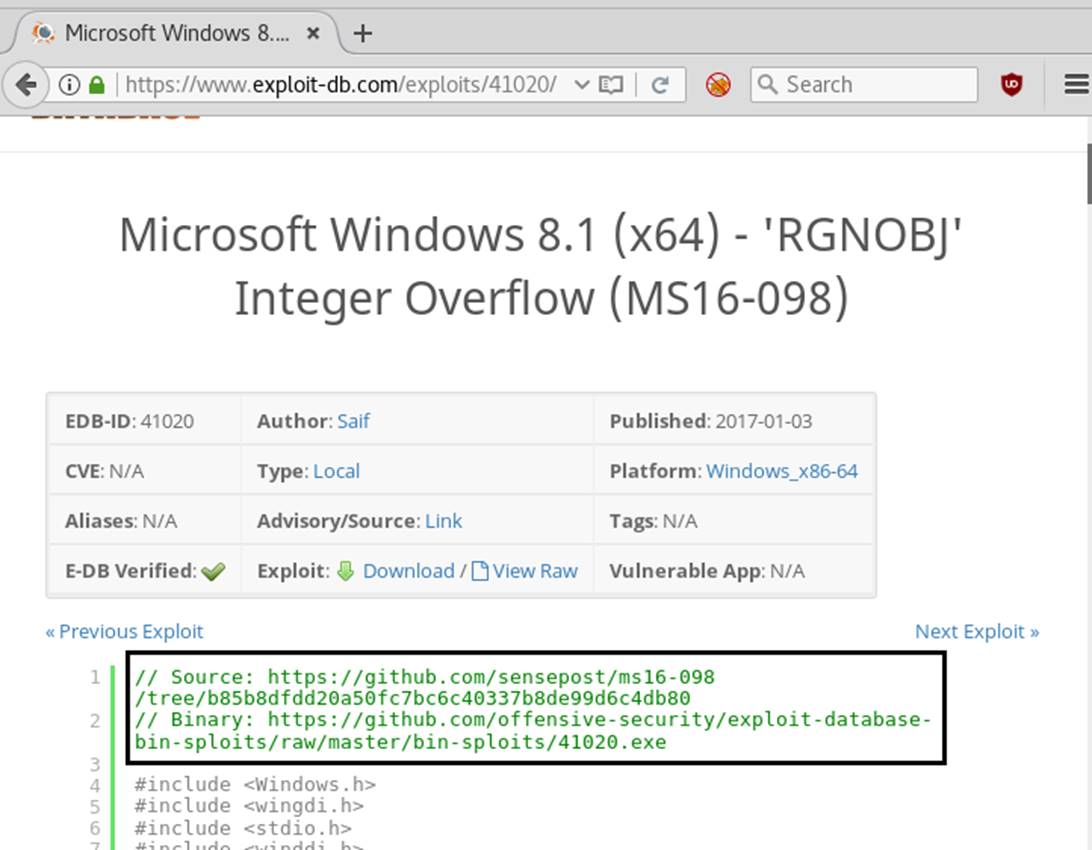
Task: Click the View Raw exploit link
Action: [x=534, y=571]
